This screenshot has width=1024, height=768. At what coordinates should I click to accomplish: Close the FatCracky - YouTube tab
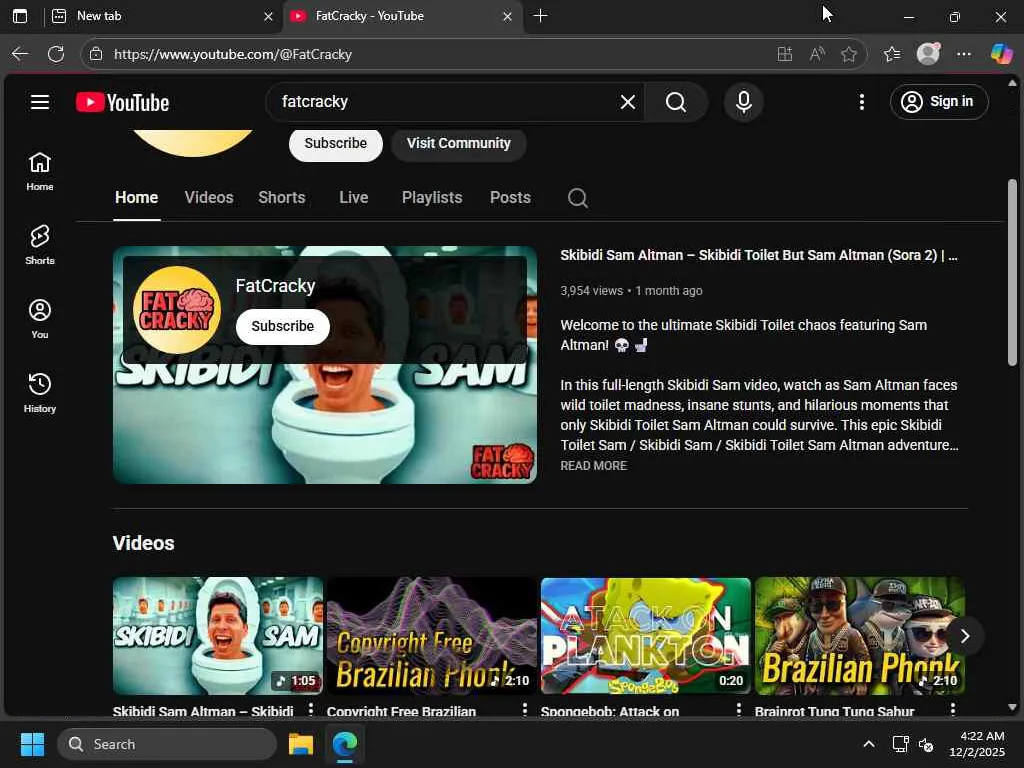click(x=507, y=16)
